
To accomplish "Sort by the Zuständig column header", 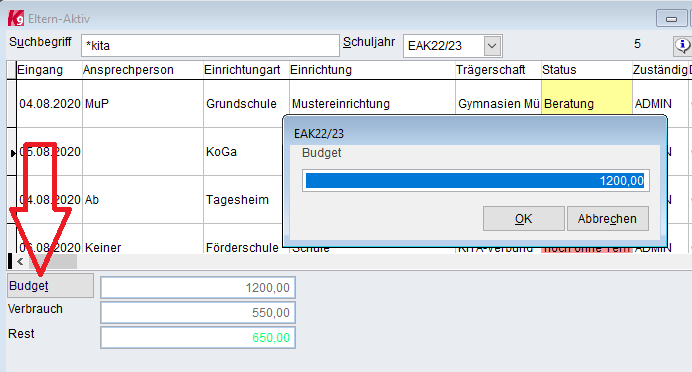I will (661, 70).
